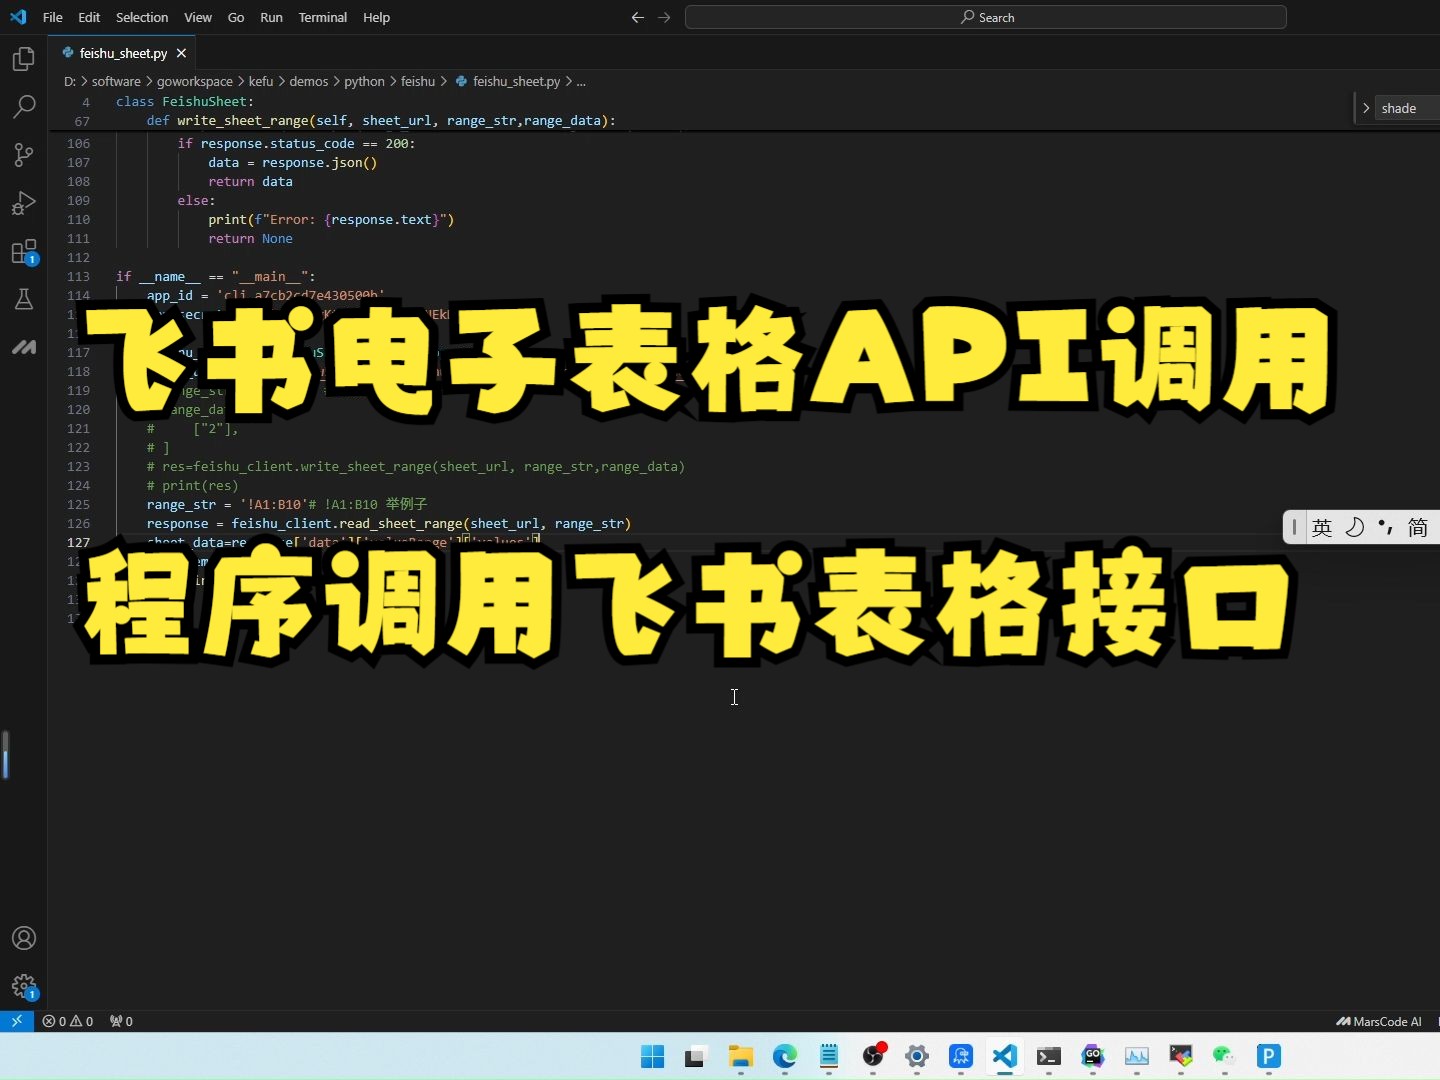The width and height of the screenshot is (1440, 1080).
Task: Click the 'feishu' breadcrumb segment
Action: [418, 81]
